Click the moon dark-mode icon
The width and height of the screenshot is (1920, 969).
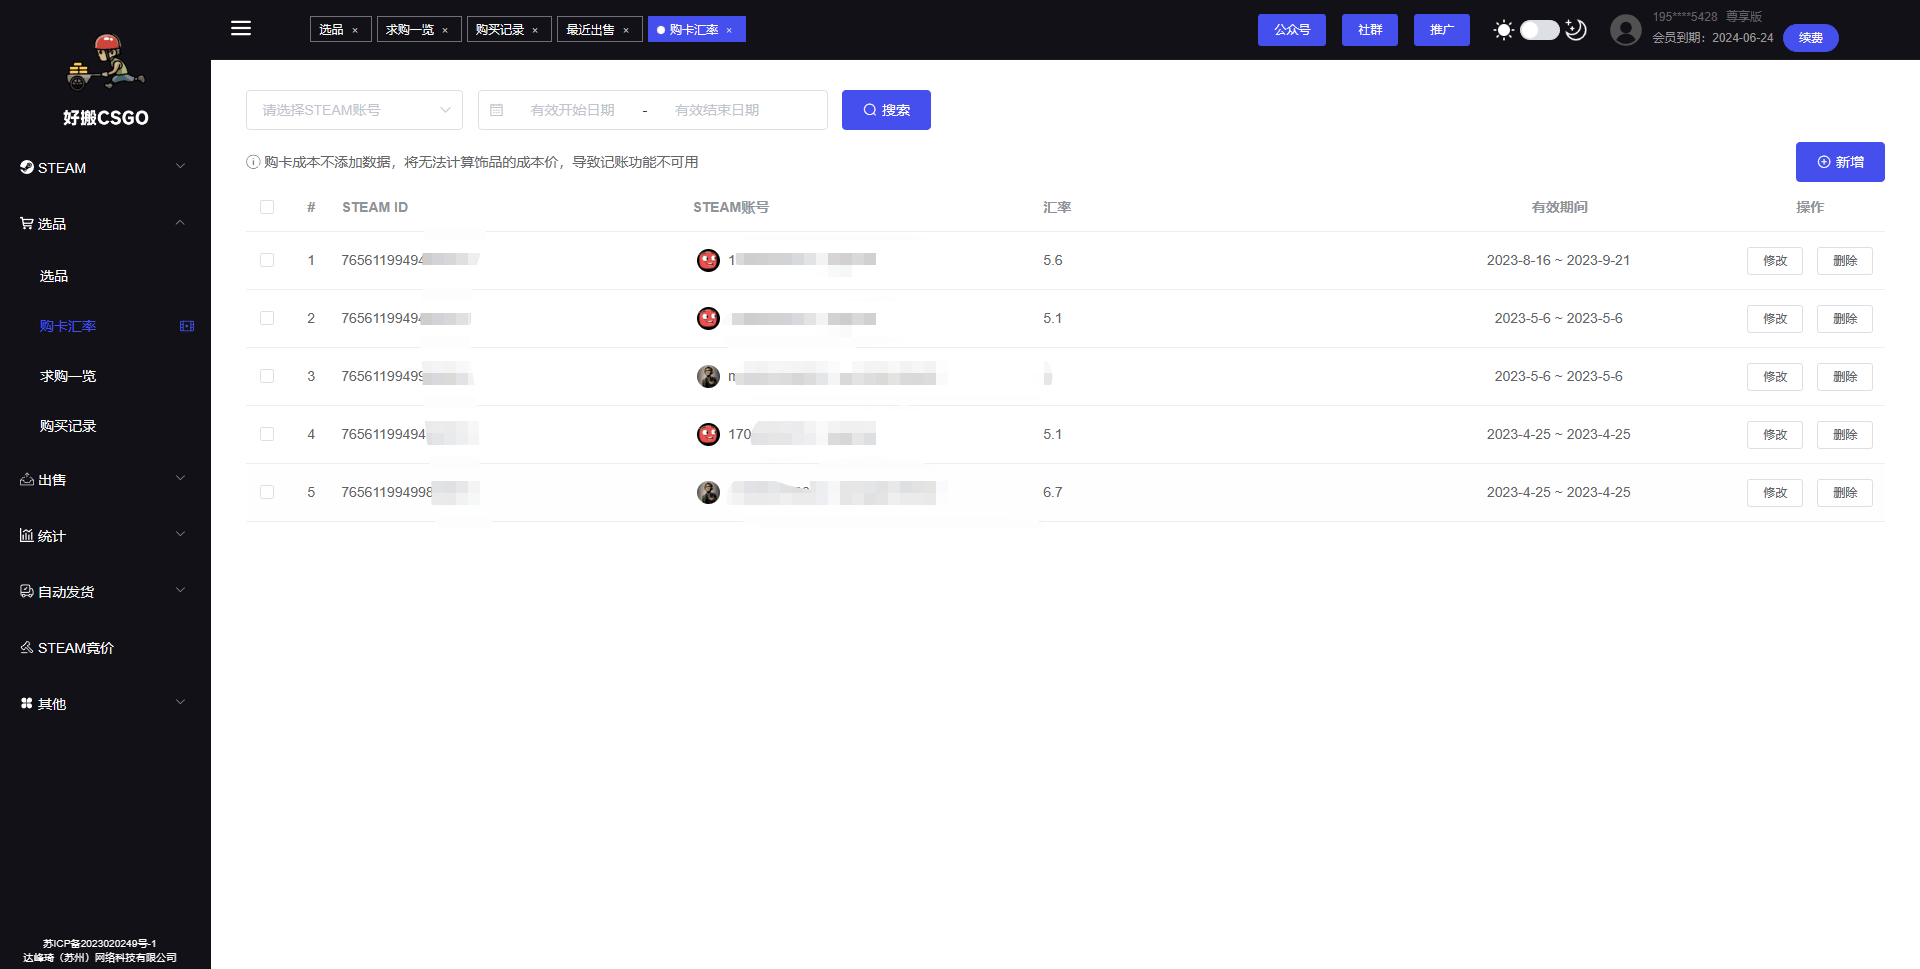(1576, 30)
